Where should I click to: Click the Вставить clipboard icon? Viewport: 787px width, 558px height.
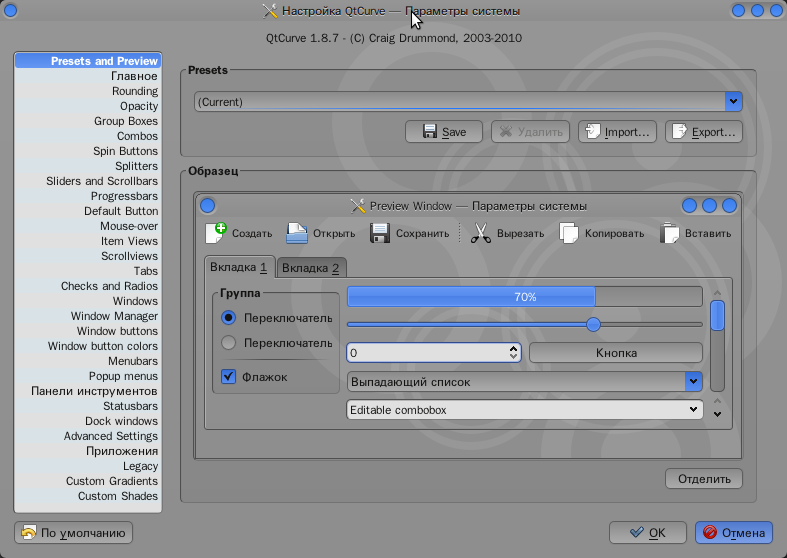coord(669,233)
